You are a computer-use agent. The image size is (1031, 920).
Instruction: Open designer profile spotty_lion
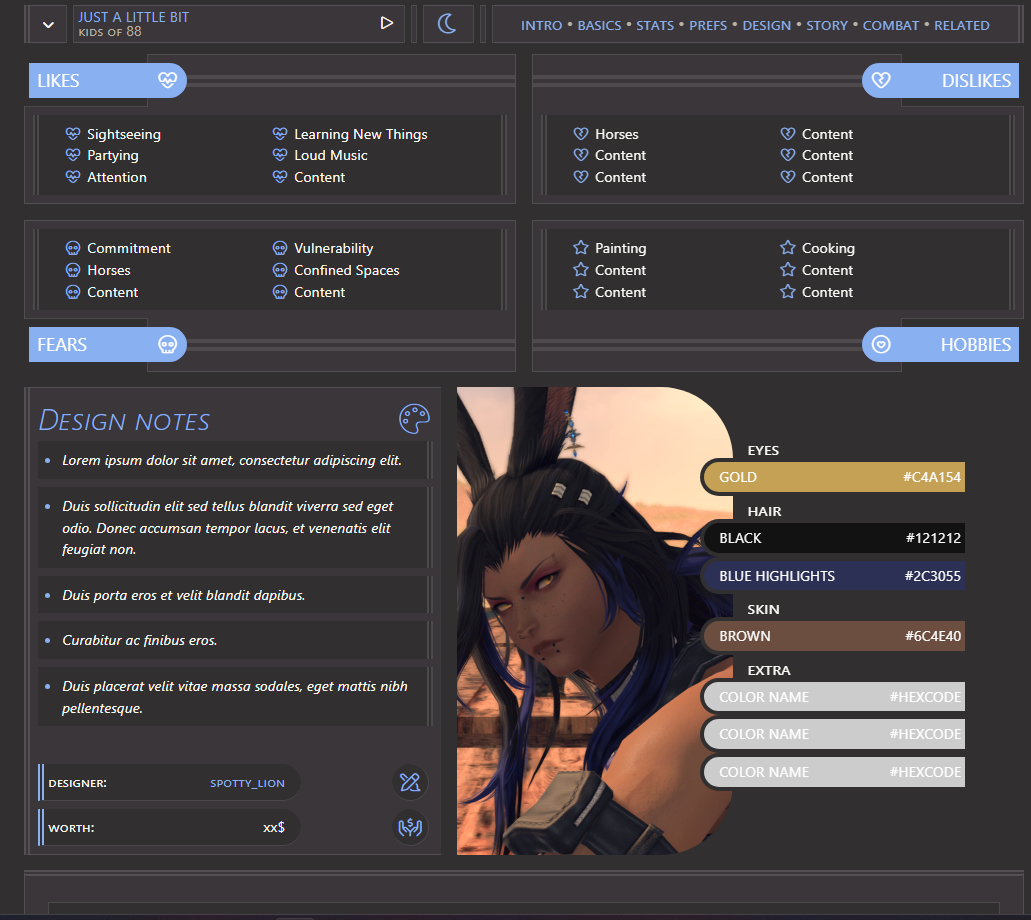point(247,783)
